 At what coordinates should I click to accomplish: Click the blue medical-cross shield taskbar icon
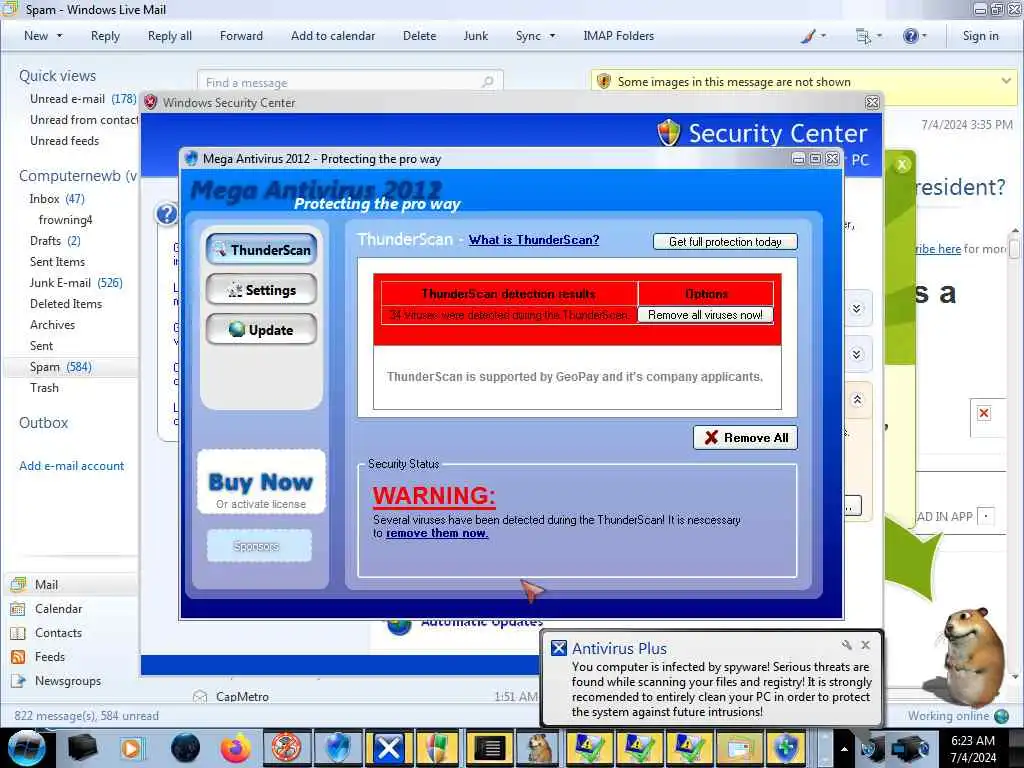(x=786, y=748)
